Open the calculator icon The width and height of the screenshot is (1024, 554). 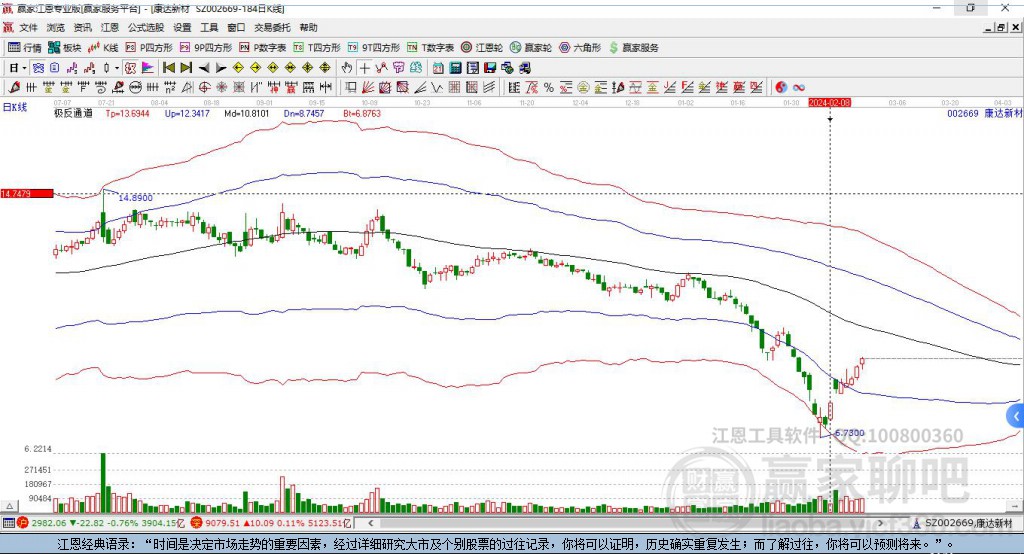456,68
